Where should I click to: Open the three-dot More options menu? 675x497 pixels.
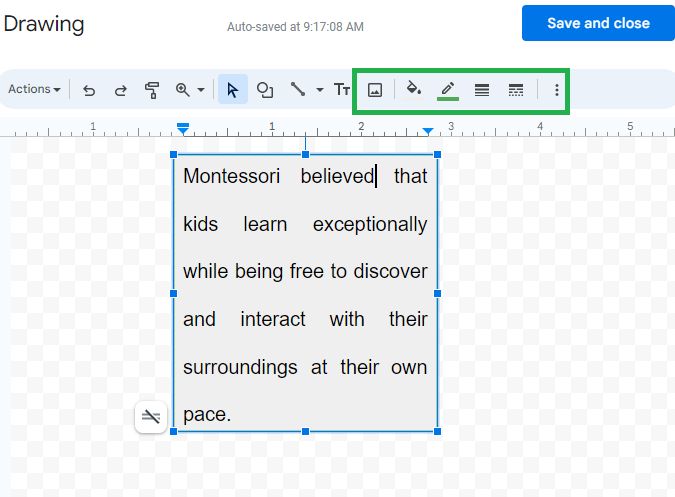[x=557, y=90]
